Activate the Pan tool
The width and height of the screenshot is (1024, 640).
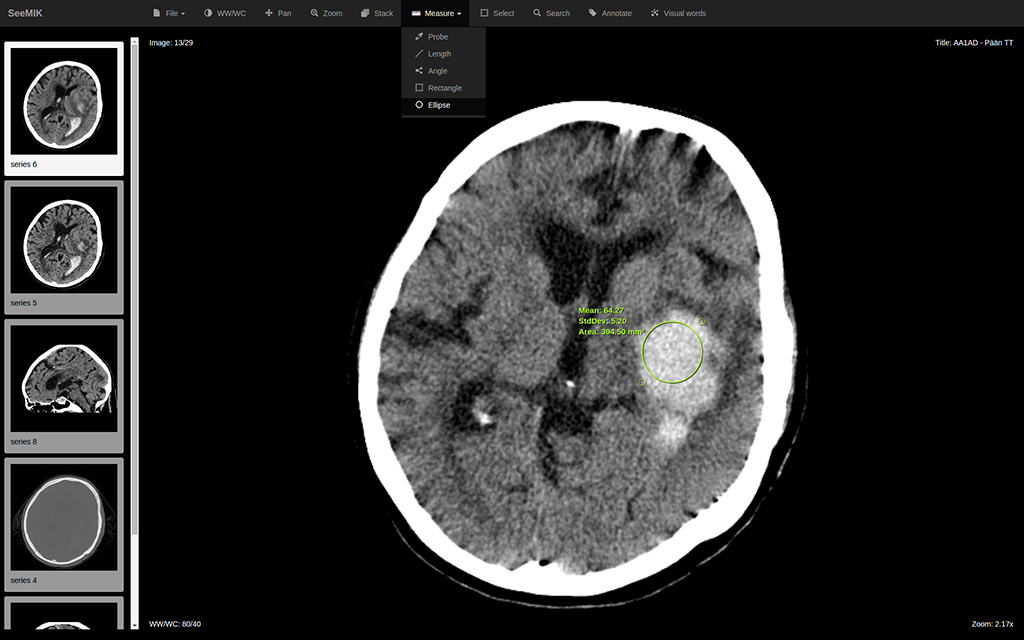[x=278, y=13]
